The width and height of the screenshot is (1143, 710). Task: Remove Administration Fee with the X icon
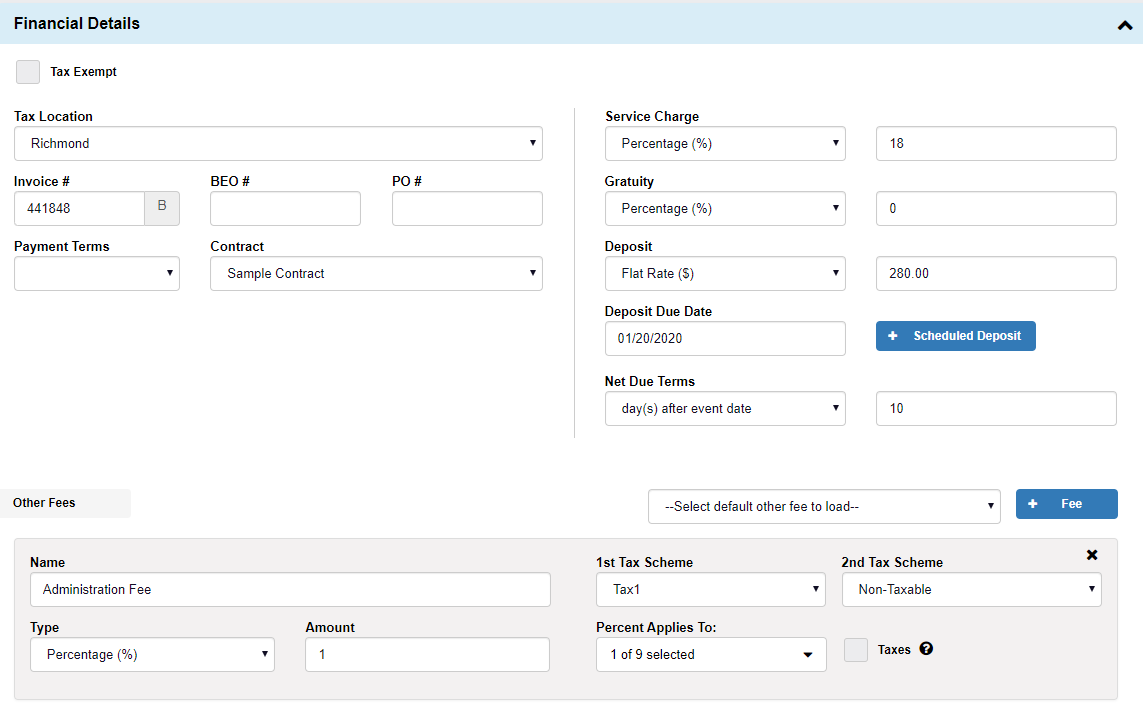click(1092, 555)
